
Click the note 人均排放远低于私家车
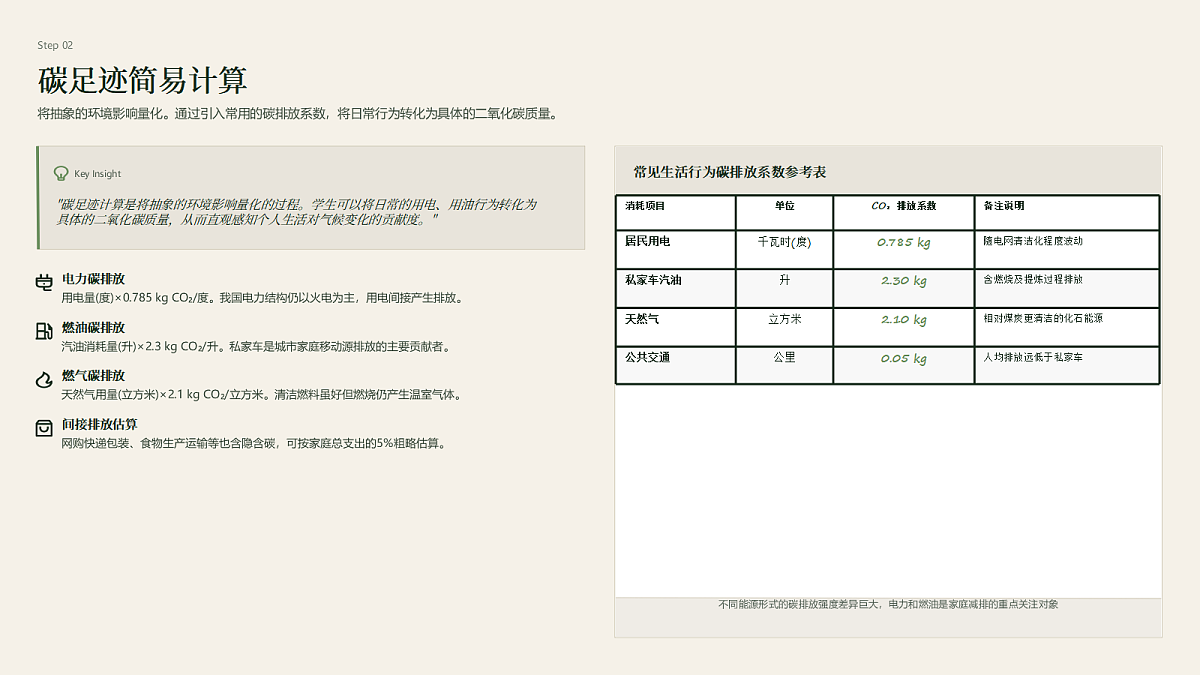(x=1033, y=356)
